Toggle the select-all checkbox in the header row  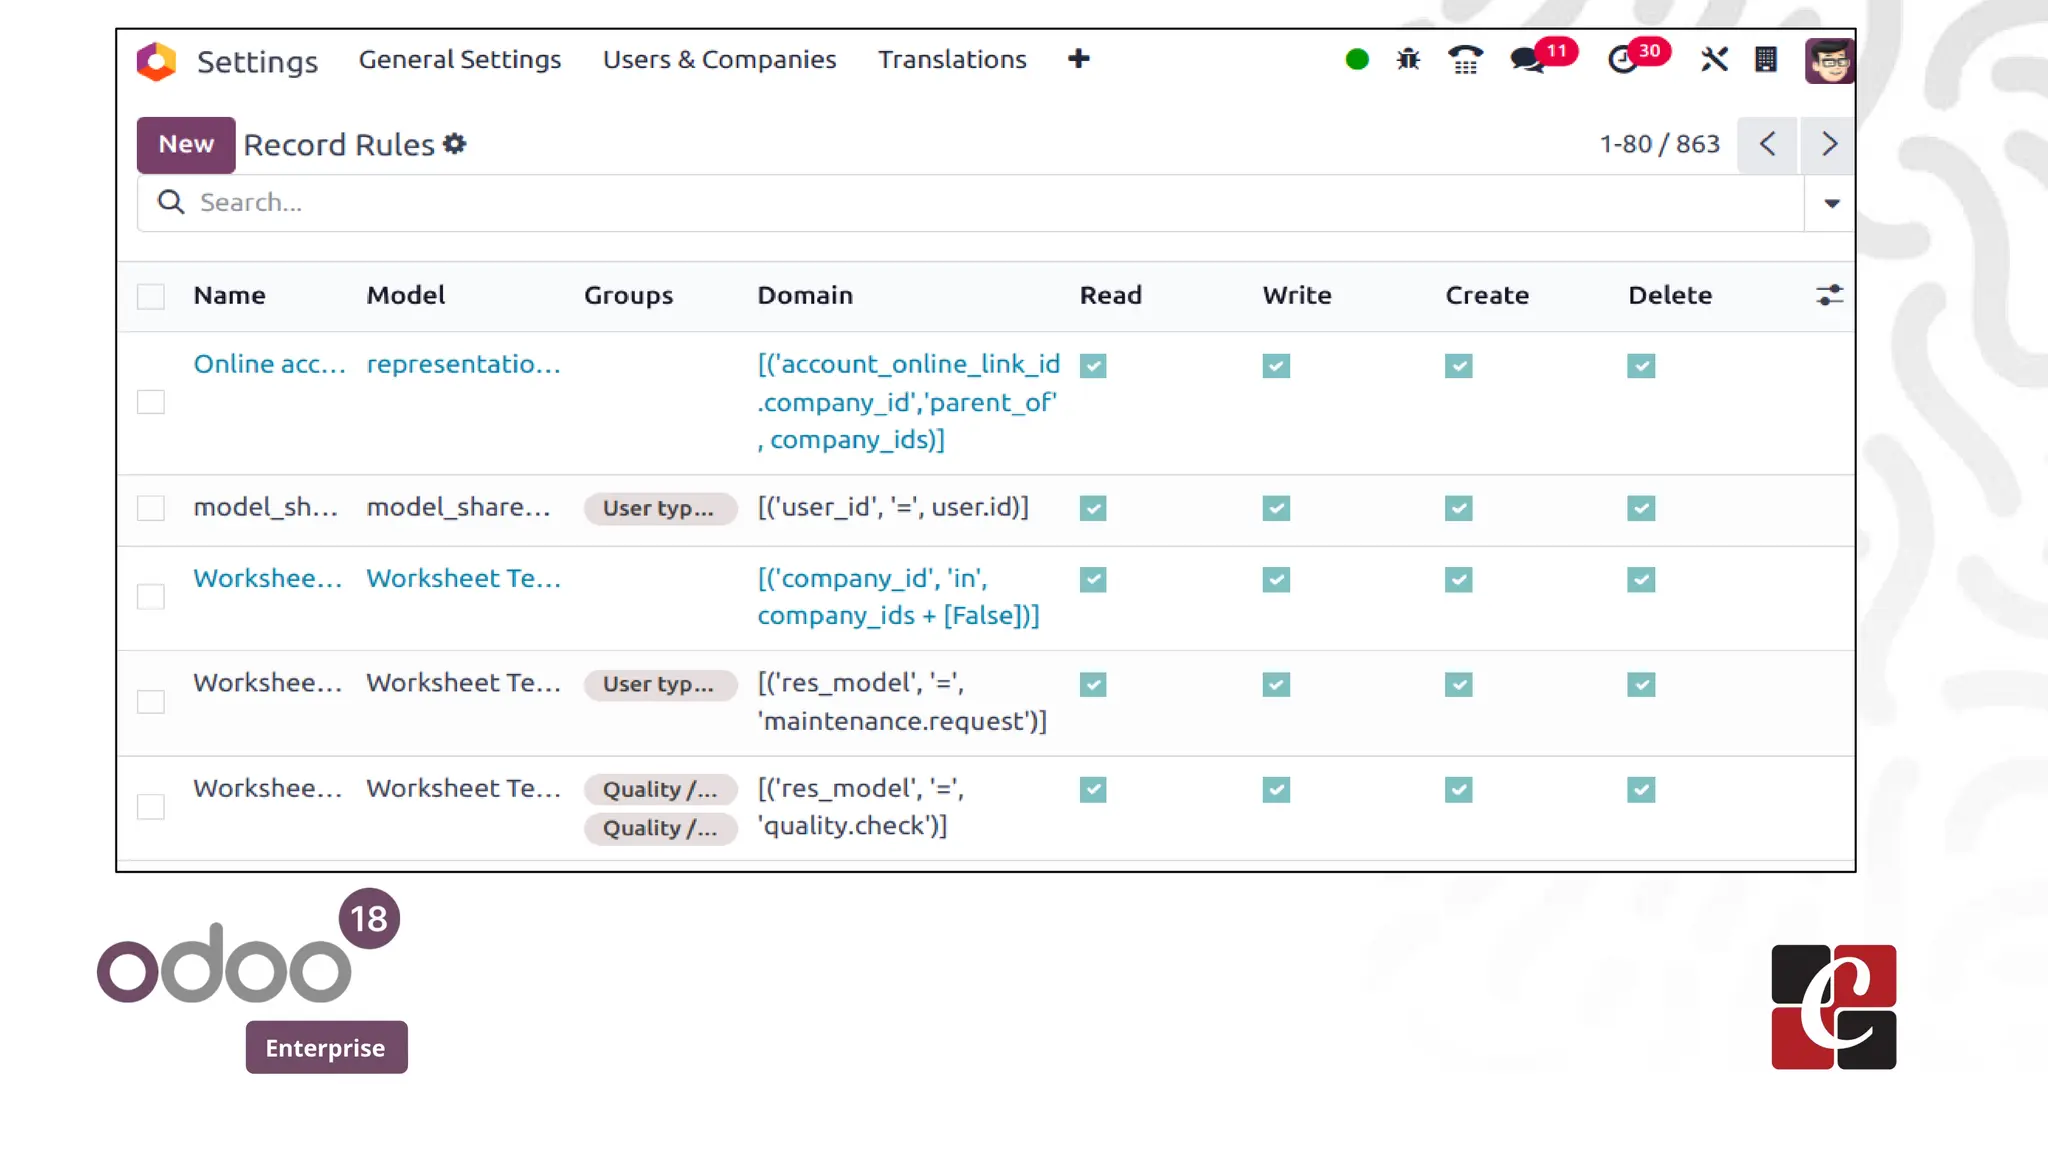(151, 296)
